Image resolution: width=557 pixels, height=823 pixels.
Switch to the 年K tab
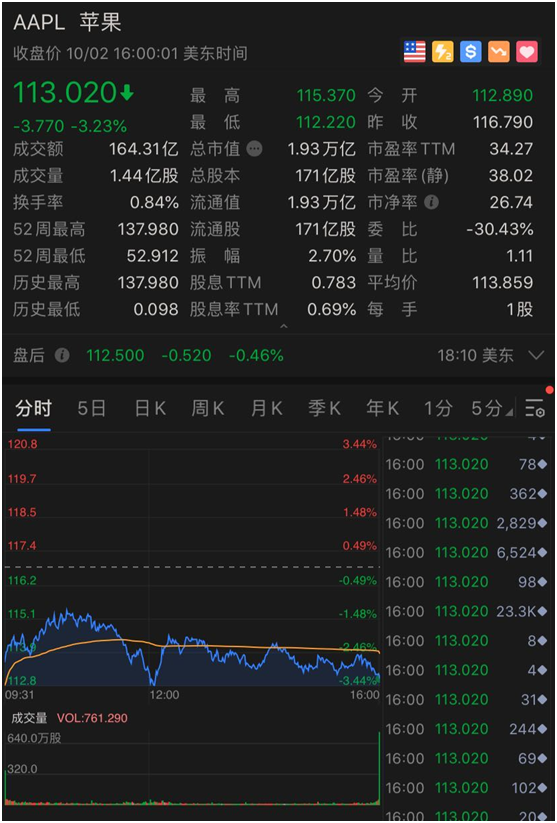click(x=383, y=408)
